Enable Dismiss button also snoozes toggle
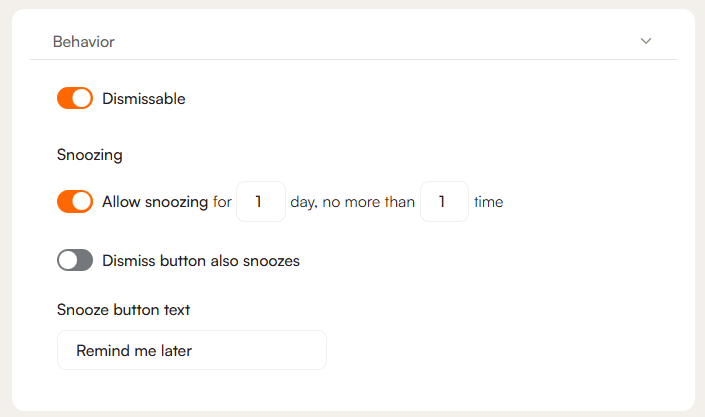The width and height of the screenshot is (705, 417). (x=75, y=261)
